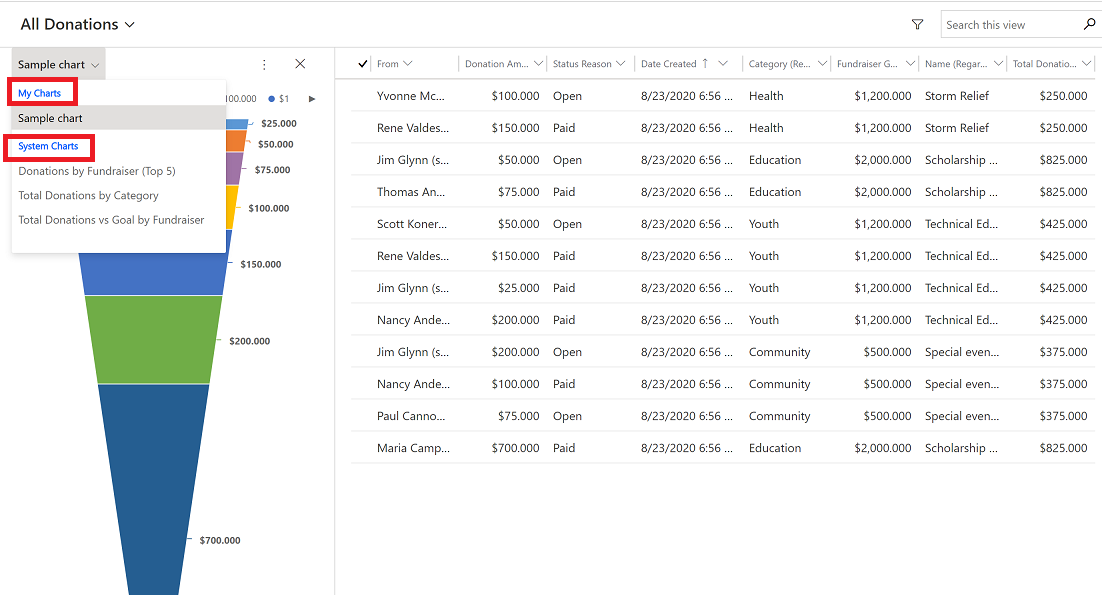This screenshot has width=1102, height=595.
Task: Select Sample chart in chart list
Action: click(118, 118)
